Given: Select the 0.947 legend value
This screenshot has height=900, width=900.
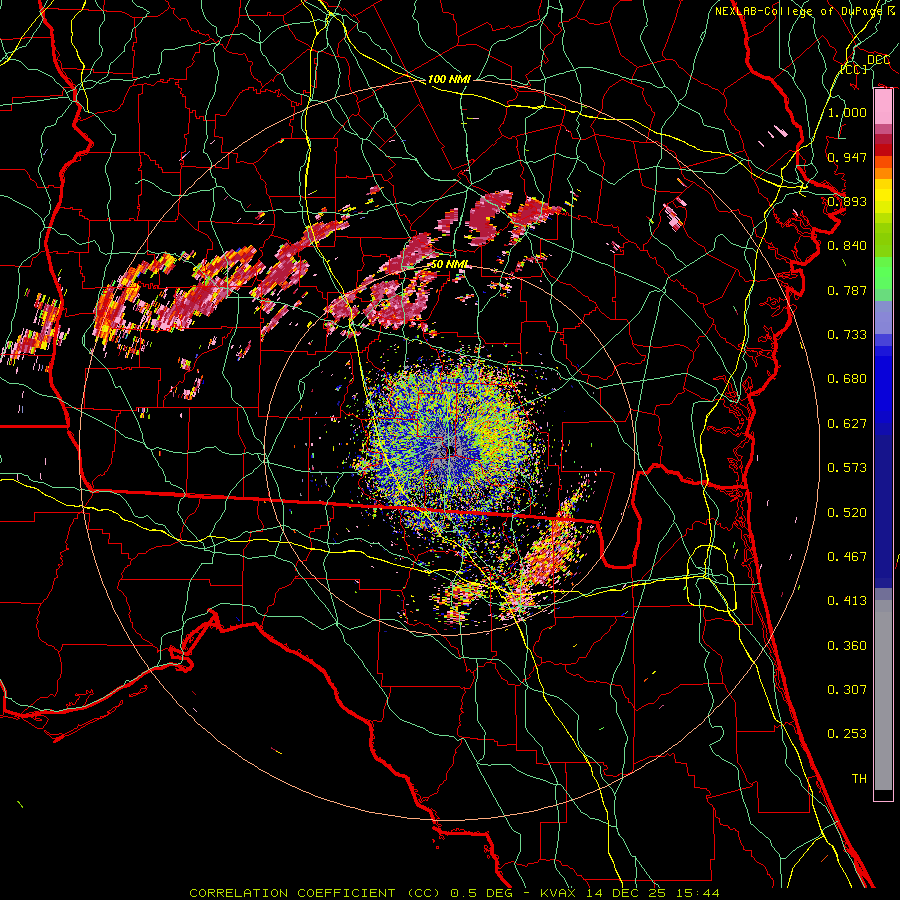Looking at the screenshot, I should coord(847,157).
